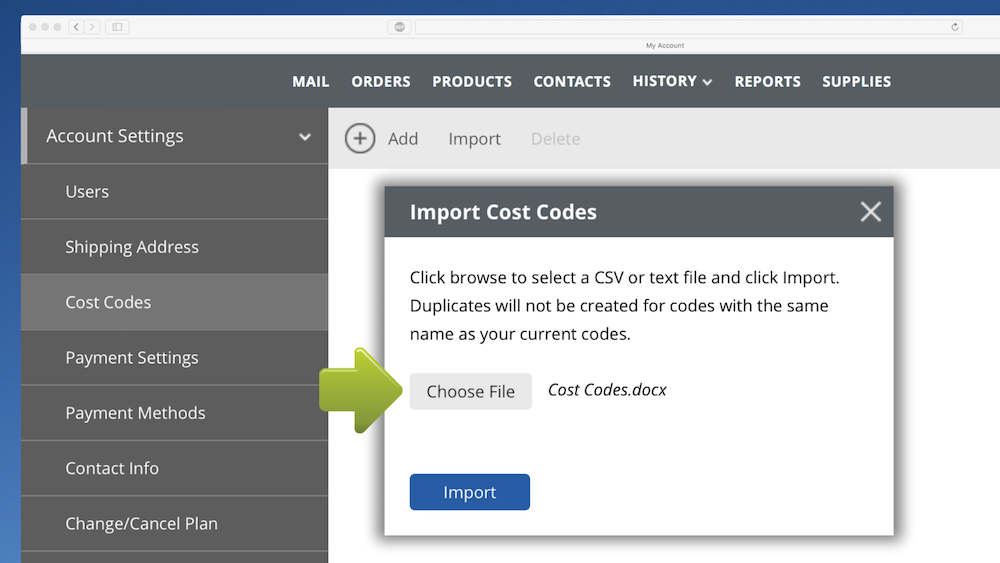Image resolution: width=1000 pixels, height=563 pixels.
Task: Click the browser forward arrow
Action: [x=92, y=27]
